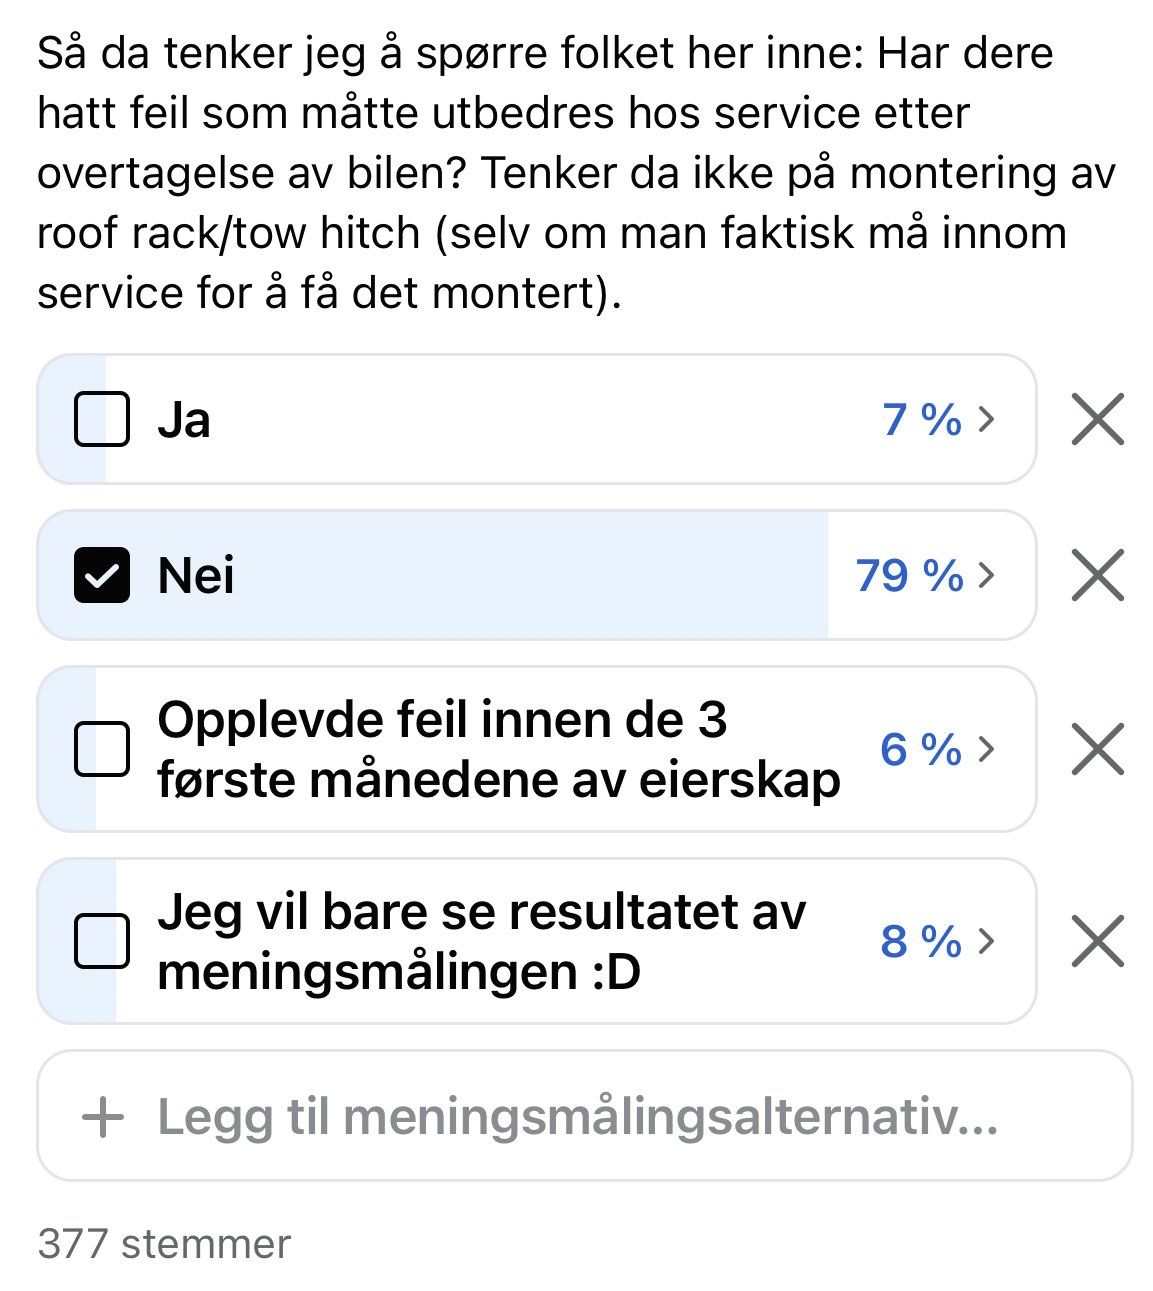This screenshot has width=1153, height=1291.
Task: Open voters chevron next to 79 %
Action: [x=987, y=575]
